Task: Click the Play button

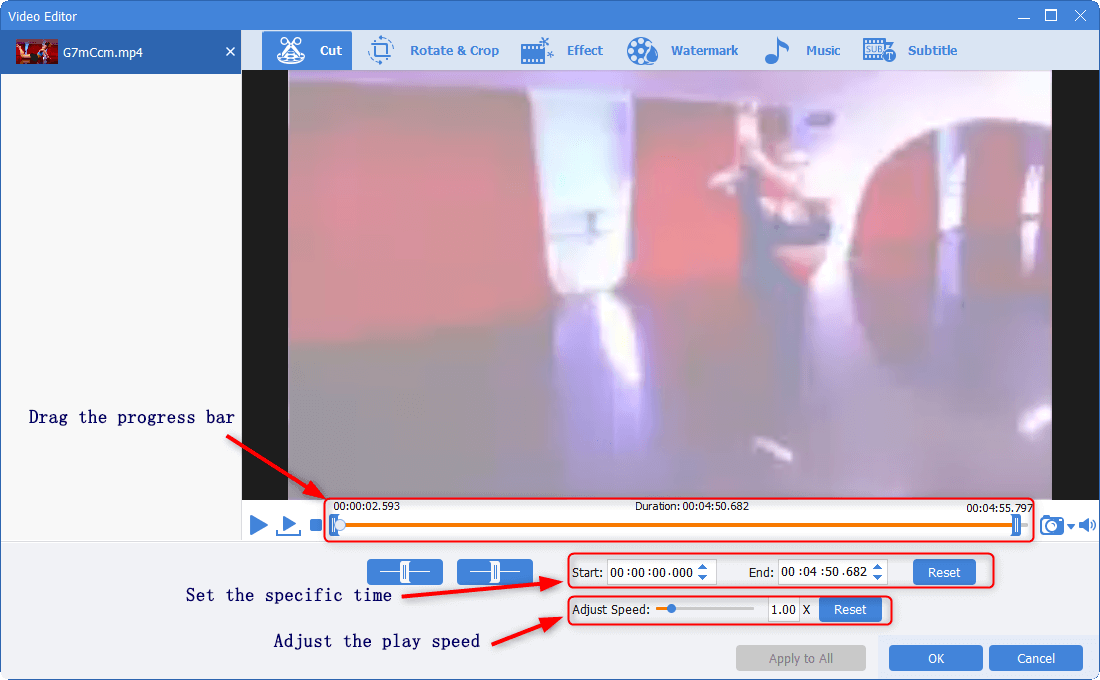Action: [x=258, y=525]
